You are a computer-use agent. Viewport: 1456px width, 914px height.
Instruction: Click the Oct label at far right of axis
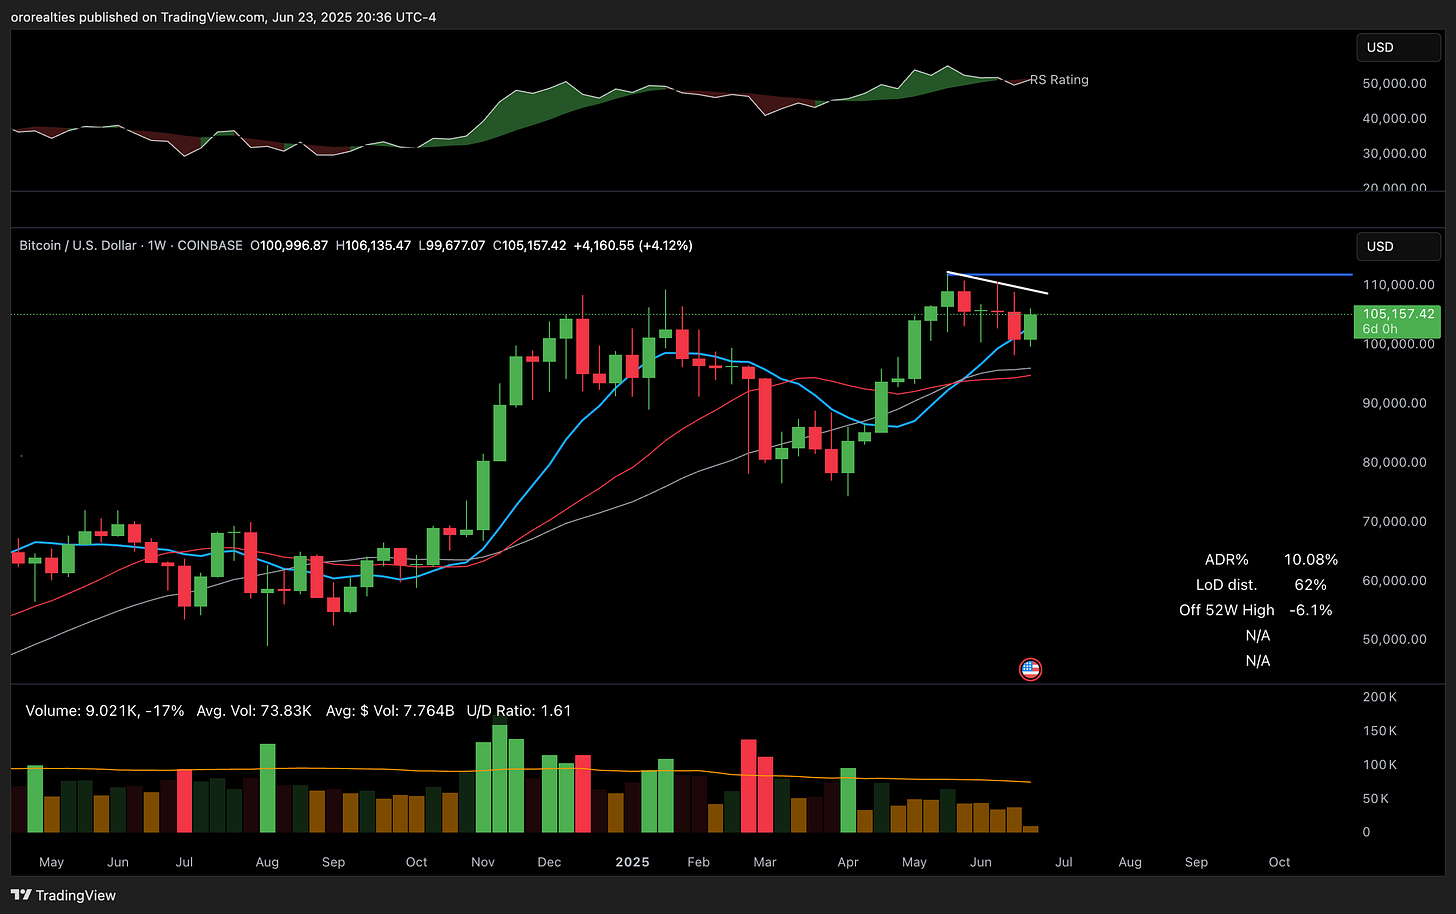coord(1279,862)
